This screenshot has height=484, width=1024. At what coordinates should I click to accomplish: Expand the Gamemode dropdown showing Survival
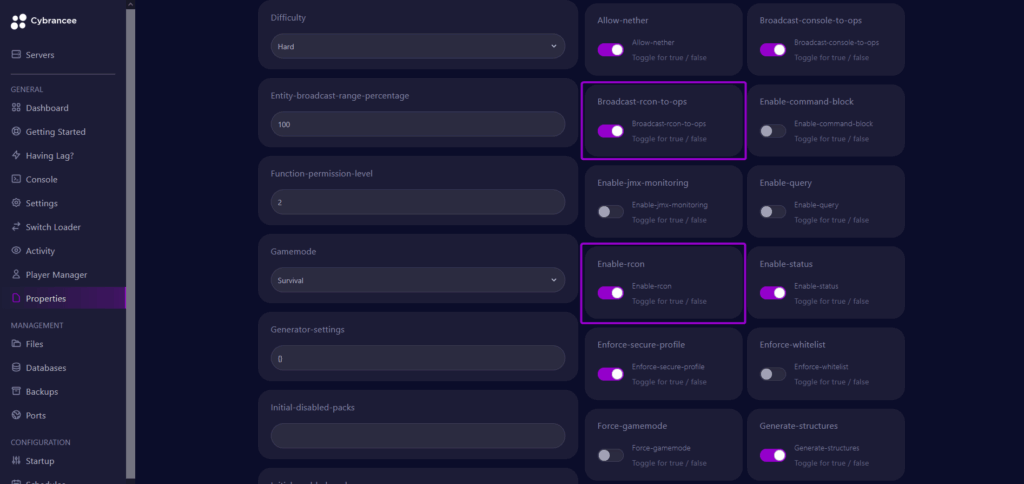click(x=418, y=280)
